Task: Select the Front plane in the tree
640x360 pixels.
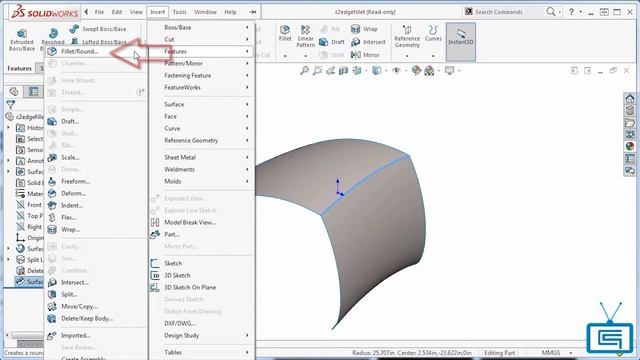Action: tap(29, 204)
